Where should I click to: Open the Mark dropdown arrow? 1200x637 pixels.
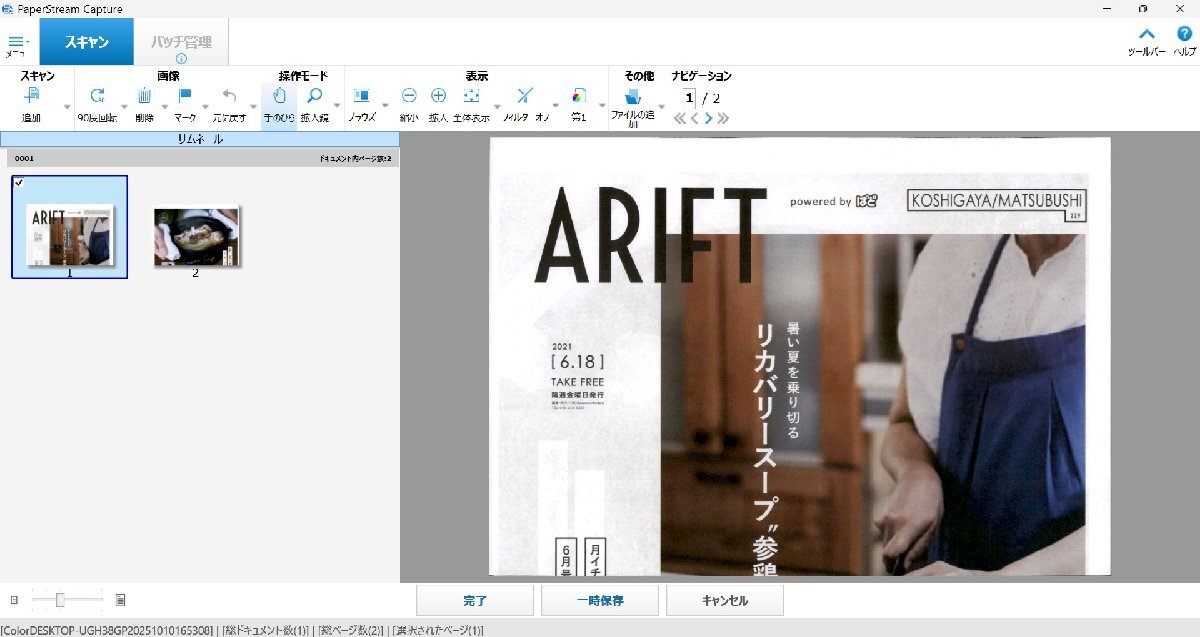point(206,106)
